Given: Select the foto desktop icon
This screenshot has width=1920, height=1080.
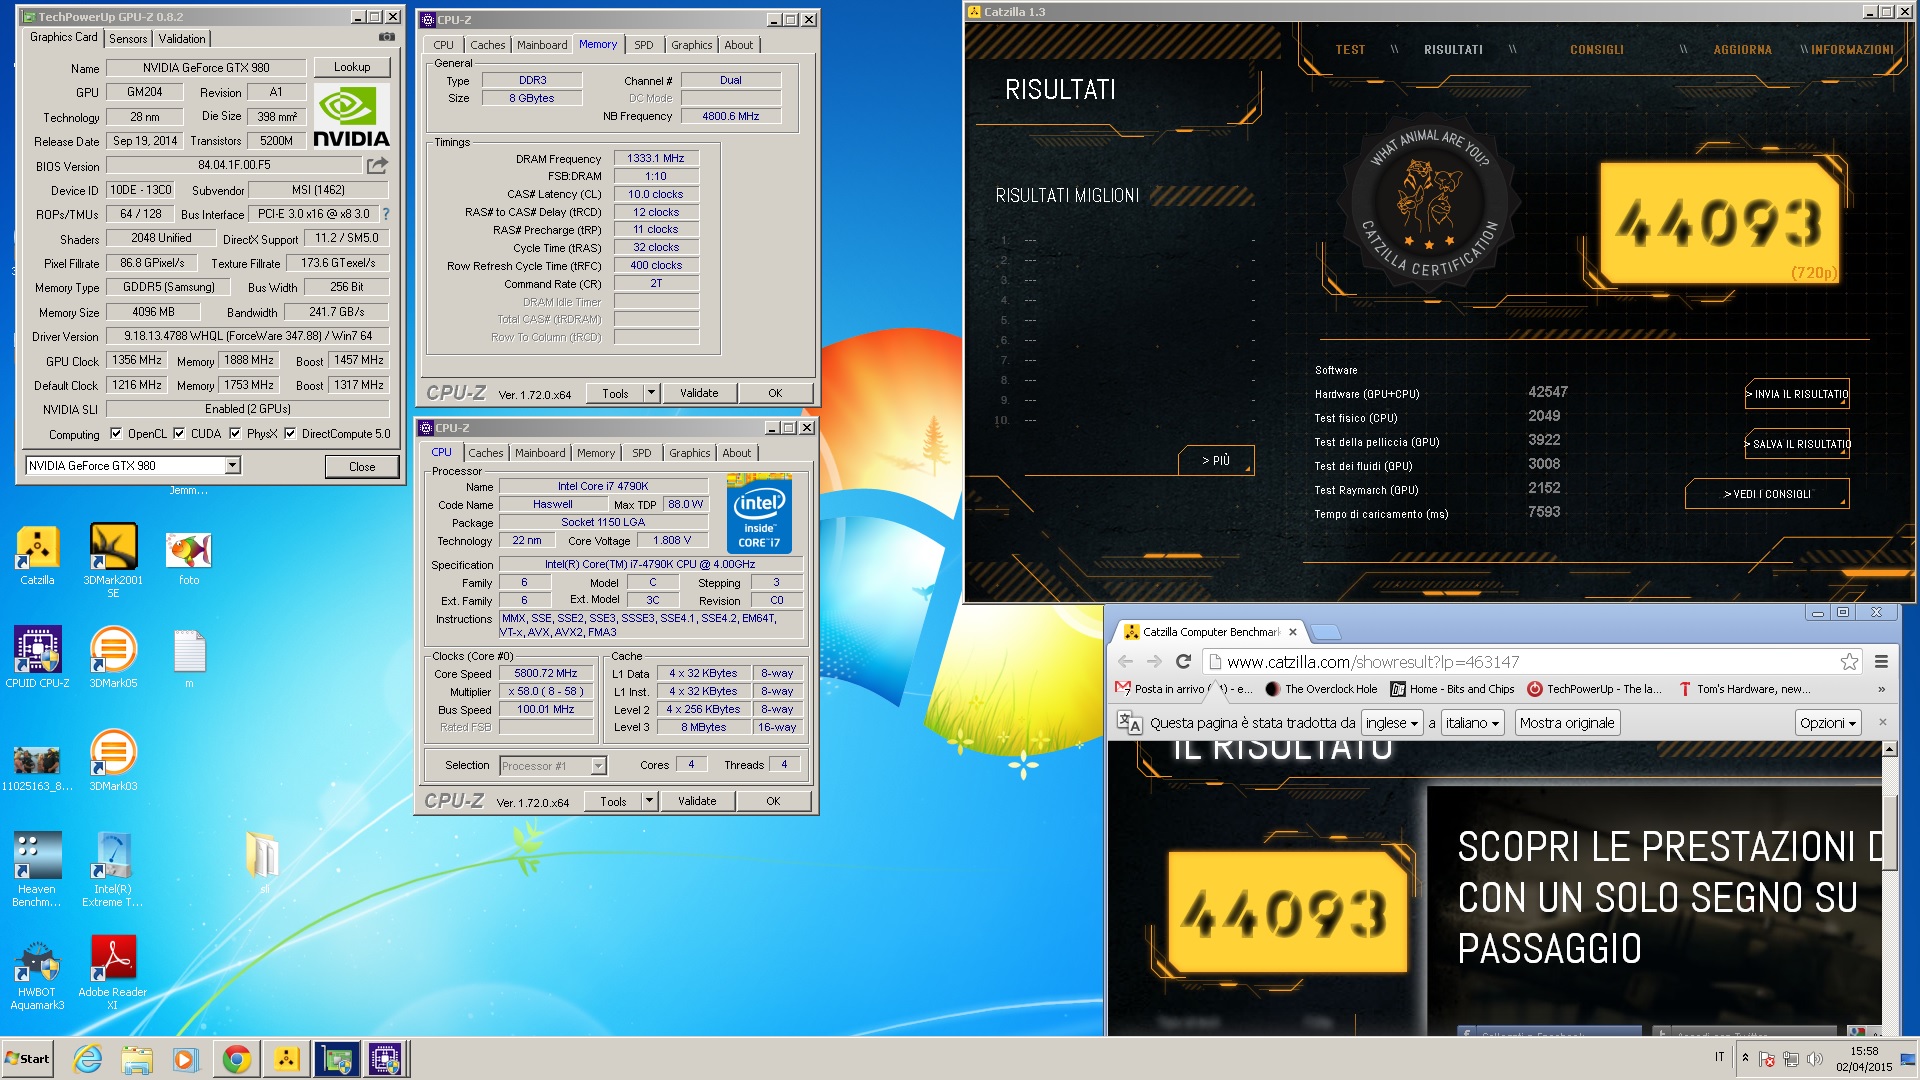Looking at the screenshot, I should [189, 558].
